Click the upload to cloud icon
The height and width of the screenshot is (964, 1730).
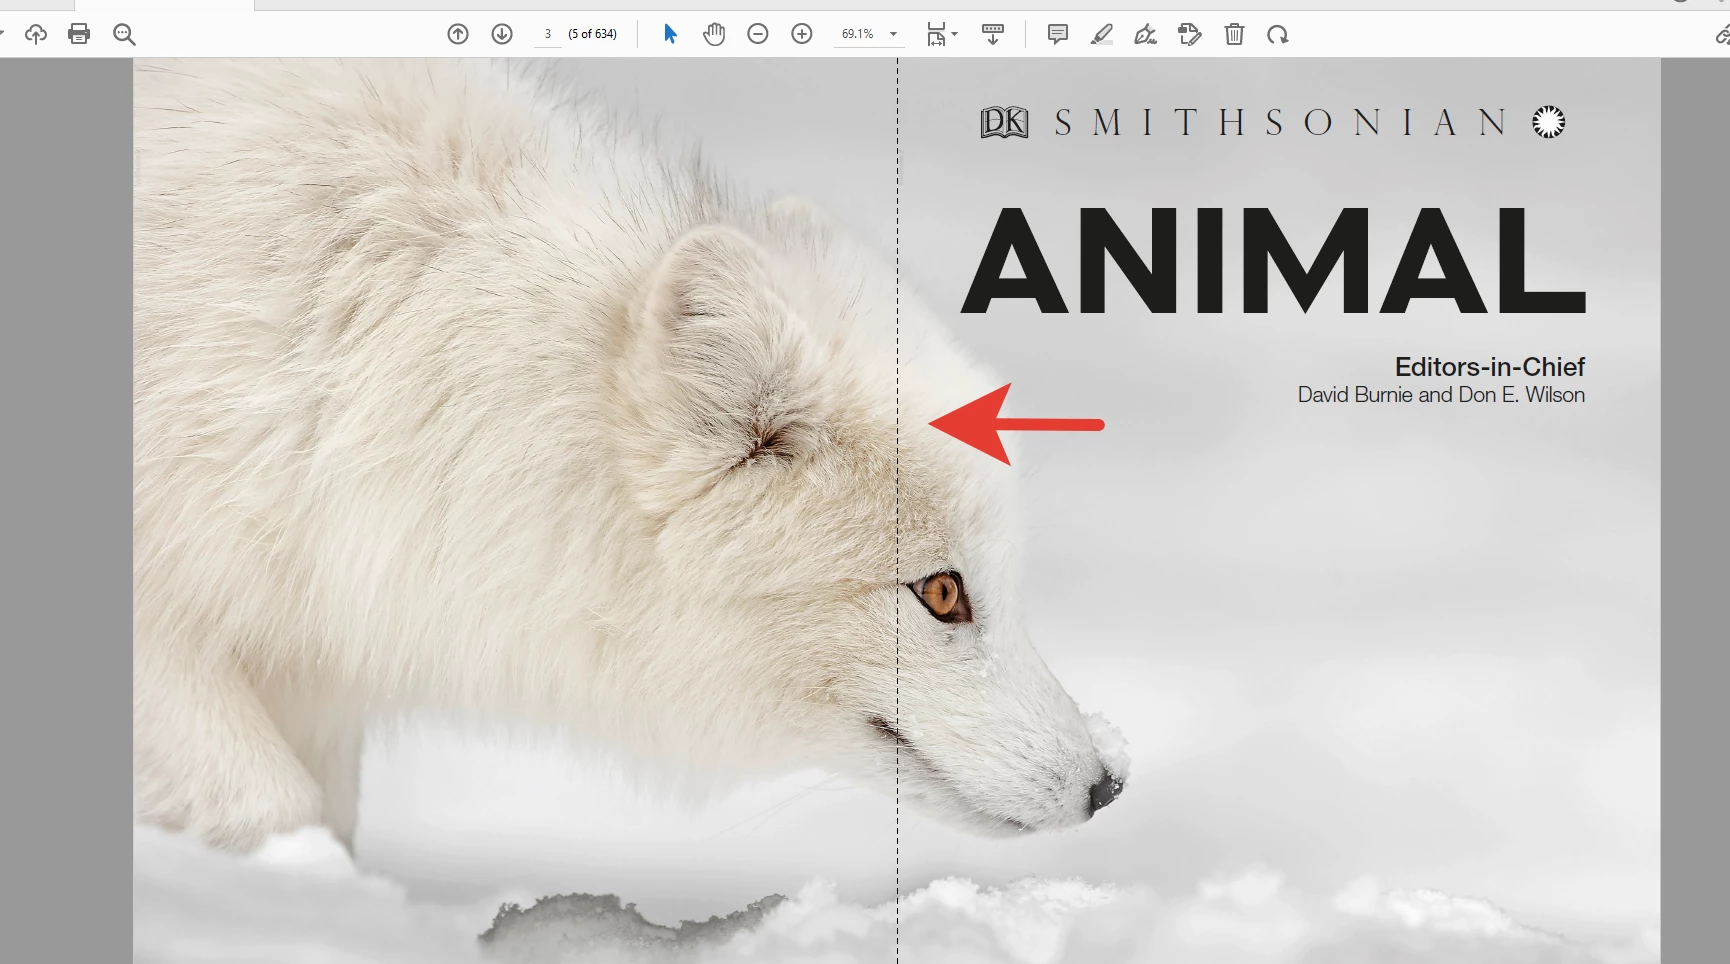tap(36, 35)
